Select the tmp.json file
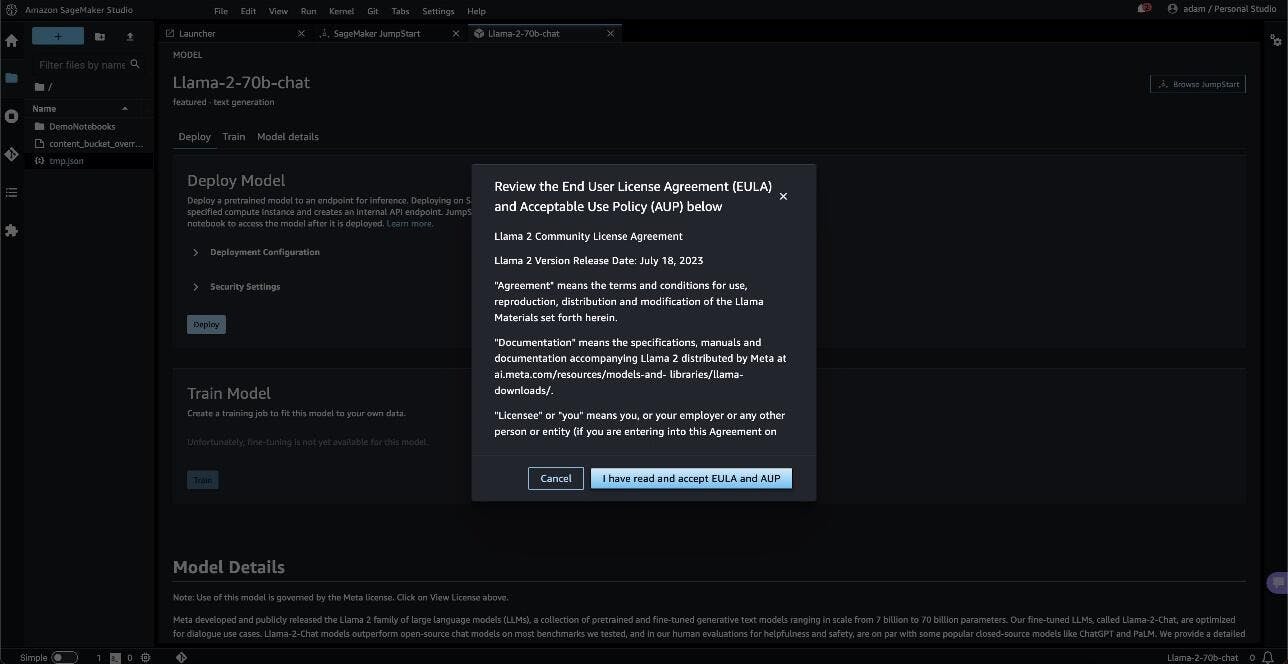 pos(67,161)
